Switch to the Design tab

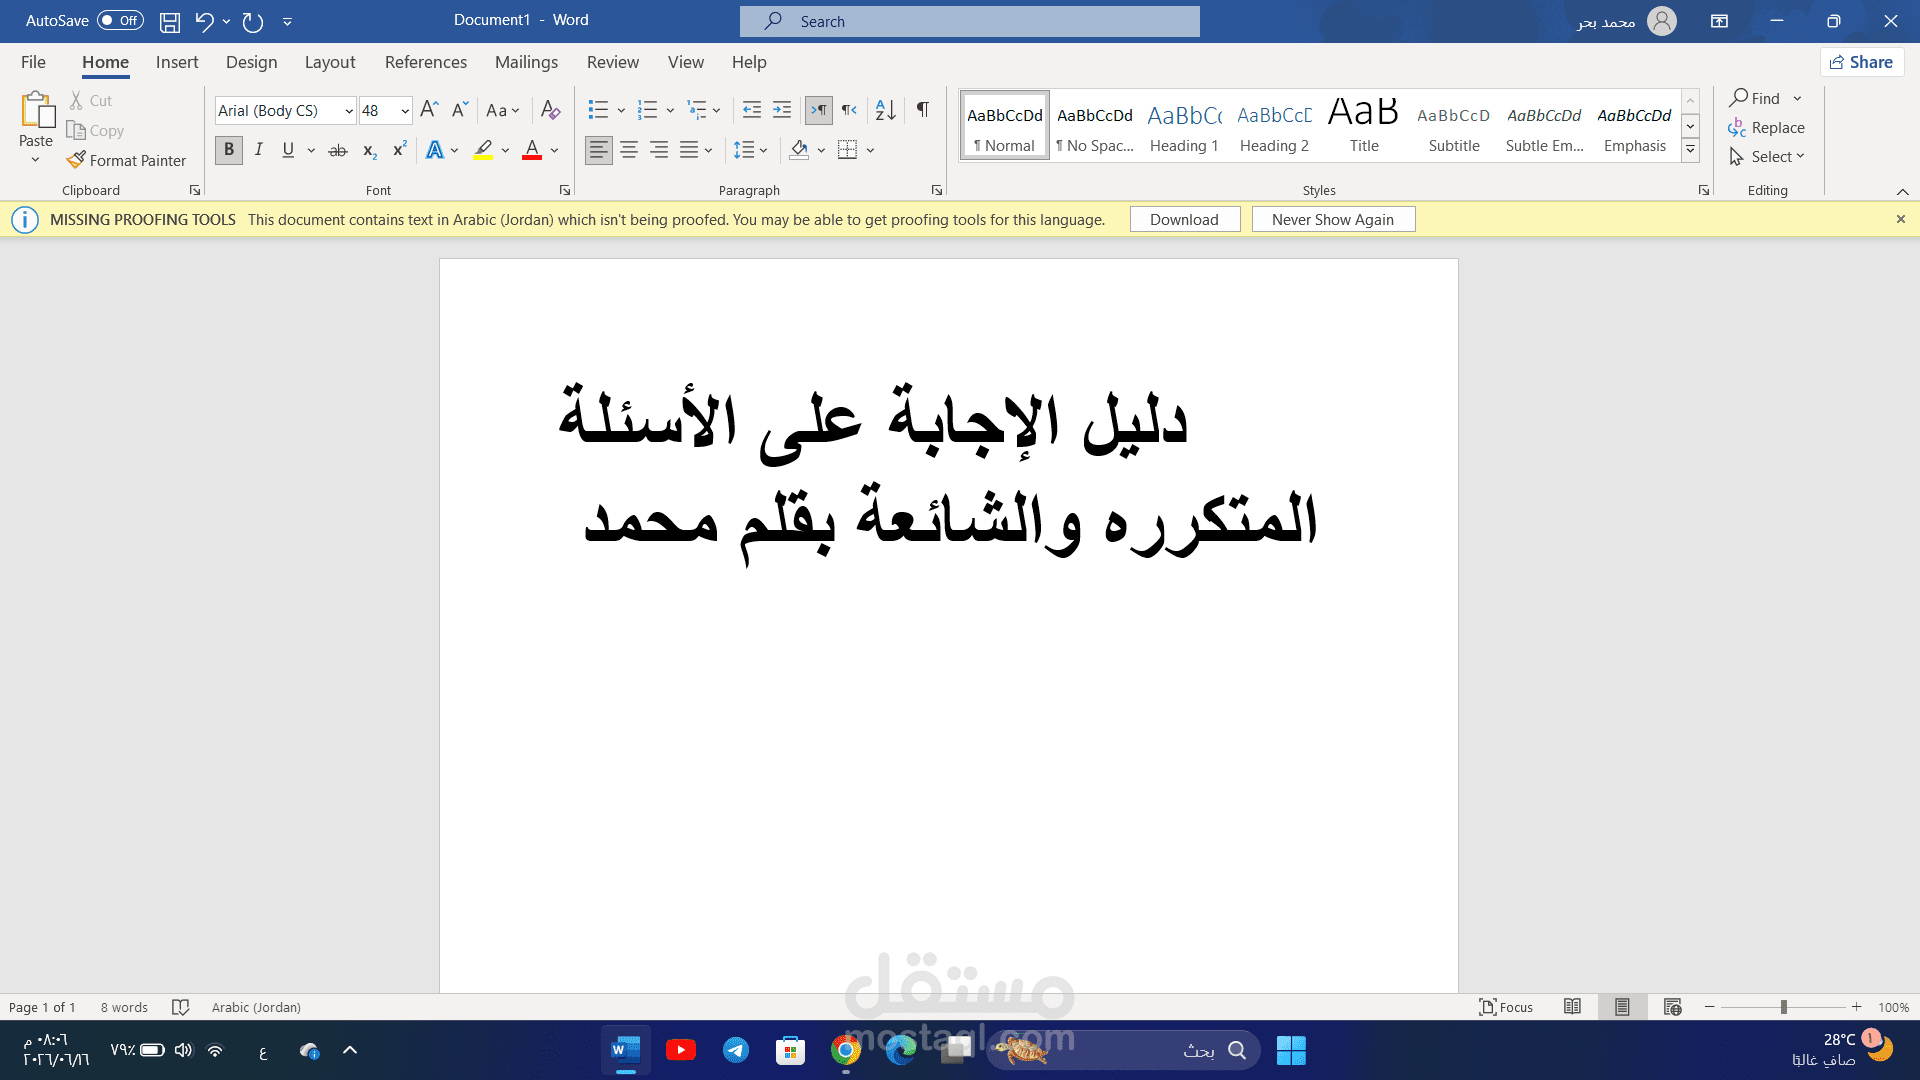(251, 62)
